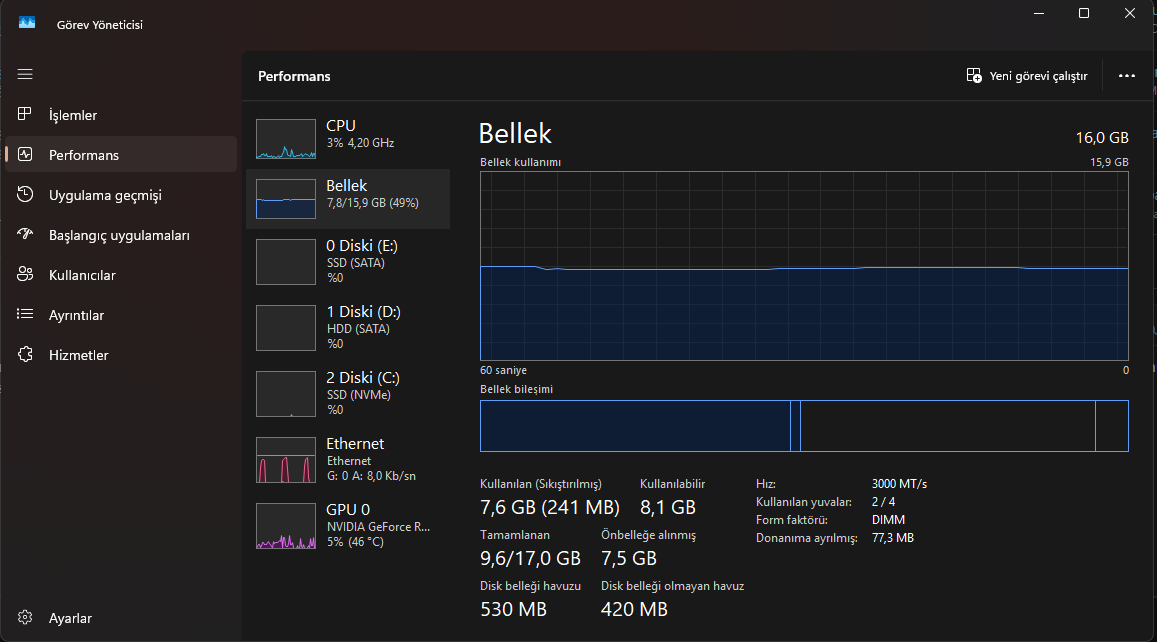Click the 15,9 GB graph maximum label
The image size is (1157, 642).
coord(1109,162)
